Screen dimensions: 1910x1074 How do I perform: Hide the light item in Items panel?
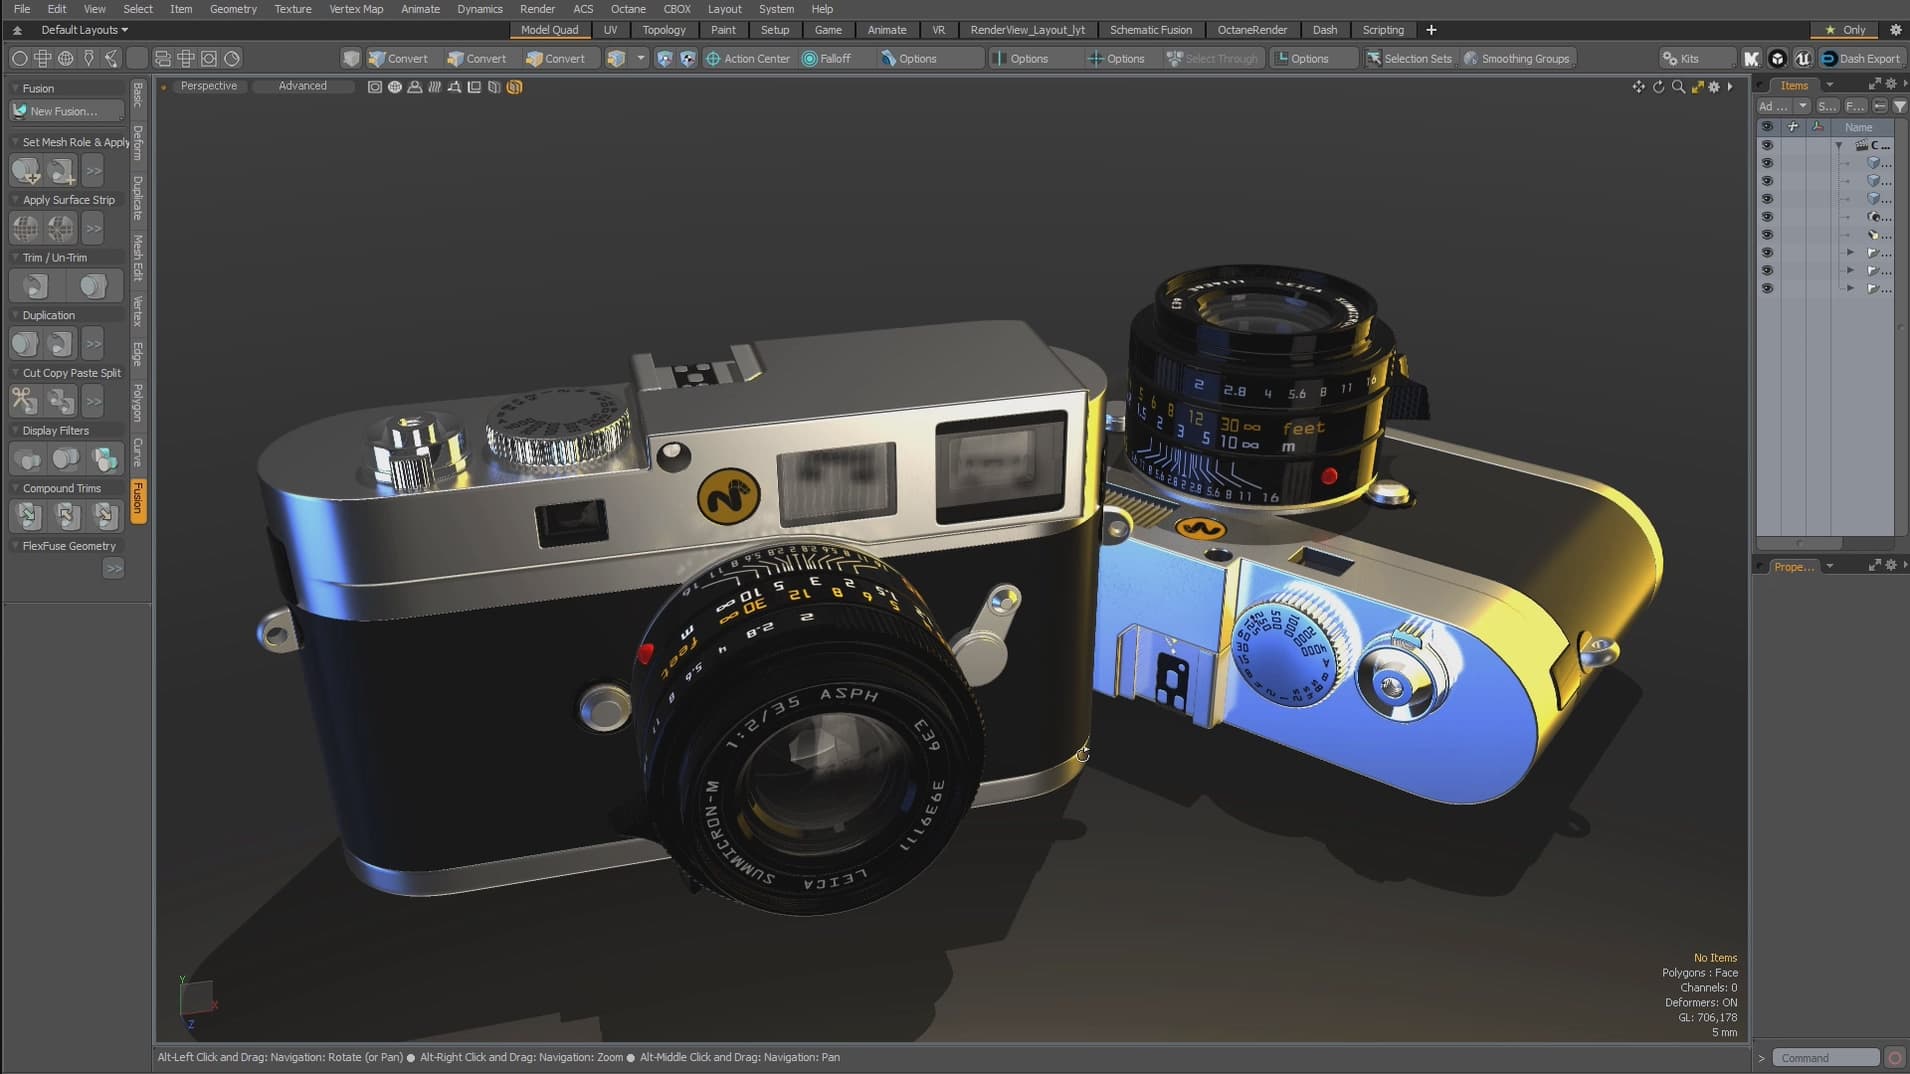1768,235
